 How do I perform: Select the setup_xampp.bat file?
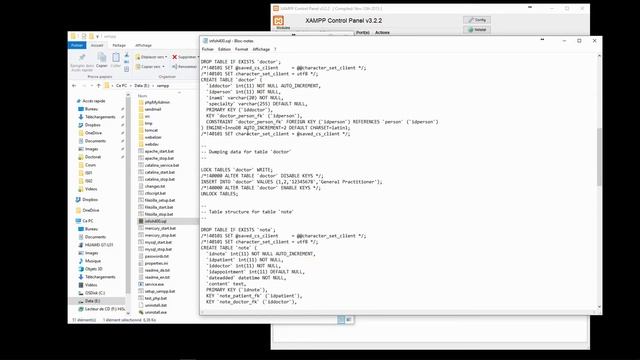pos(160,291)
